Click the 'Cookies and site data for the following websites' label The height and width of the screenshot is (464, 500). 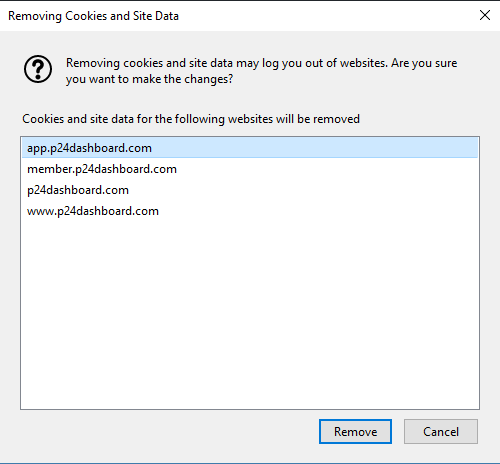pyautogui.click(x=191, y=119)
